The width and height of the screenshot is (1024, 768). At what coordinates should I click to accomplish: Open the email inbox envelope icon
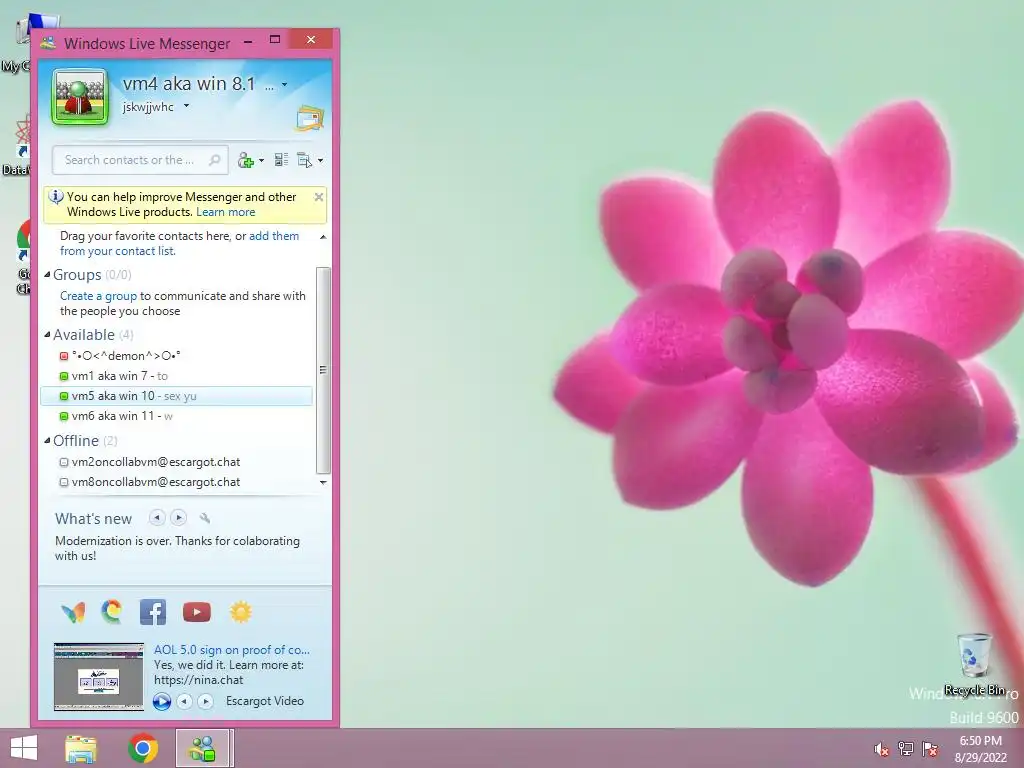[310, 118]
